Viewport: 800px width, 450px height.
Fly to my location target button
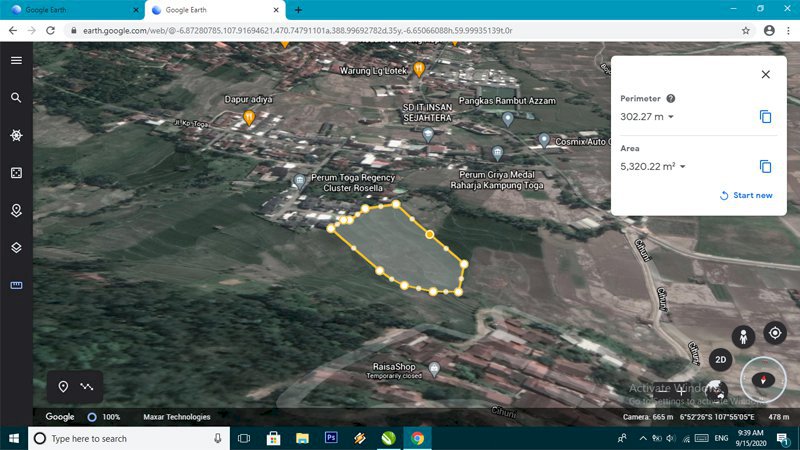click(x=775, y=333)
